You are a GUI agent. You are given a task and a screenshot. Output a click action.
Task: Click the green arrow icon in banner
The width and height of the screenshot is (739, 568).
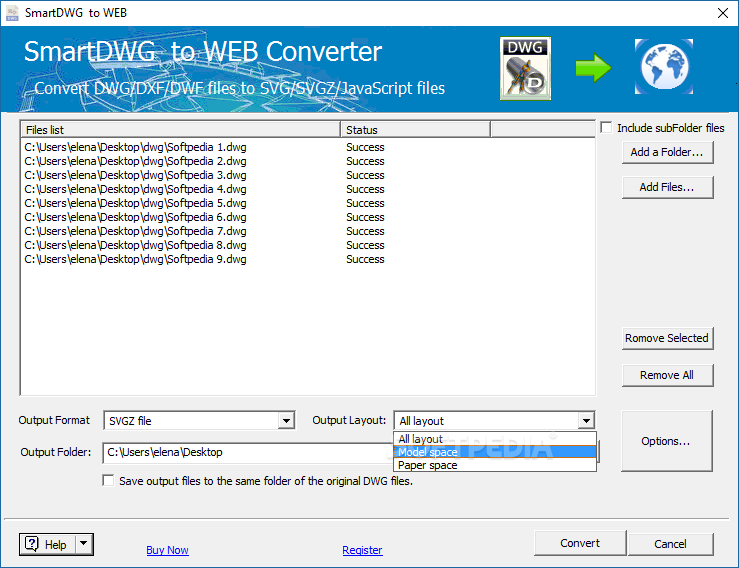[593, 68]
